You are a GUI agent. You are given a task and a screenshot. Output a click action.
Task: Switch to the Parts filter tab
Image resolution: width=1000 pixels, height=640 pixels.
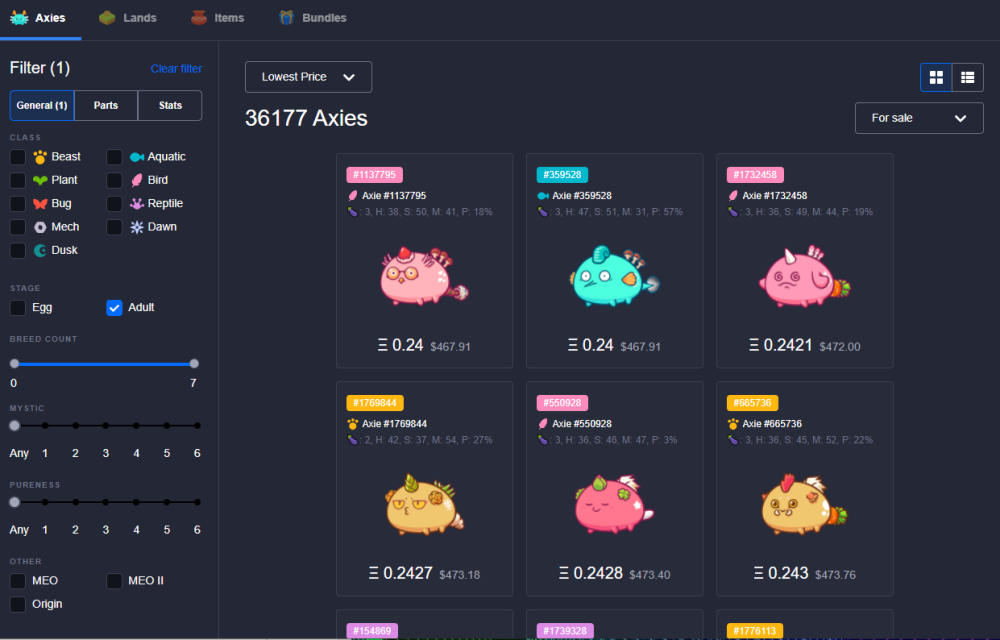[106, 105]
